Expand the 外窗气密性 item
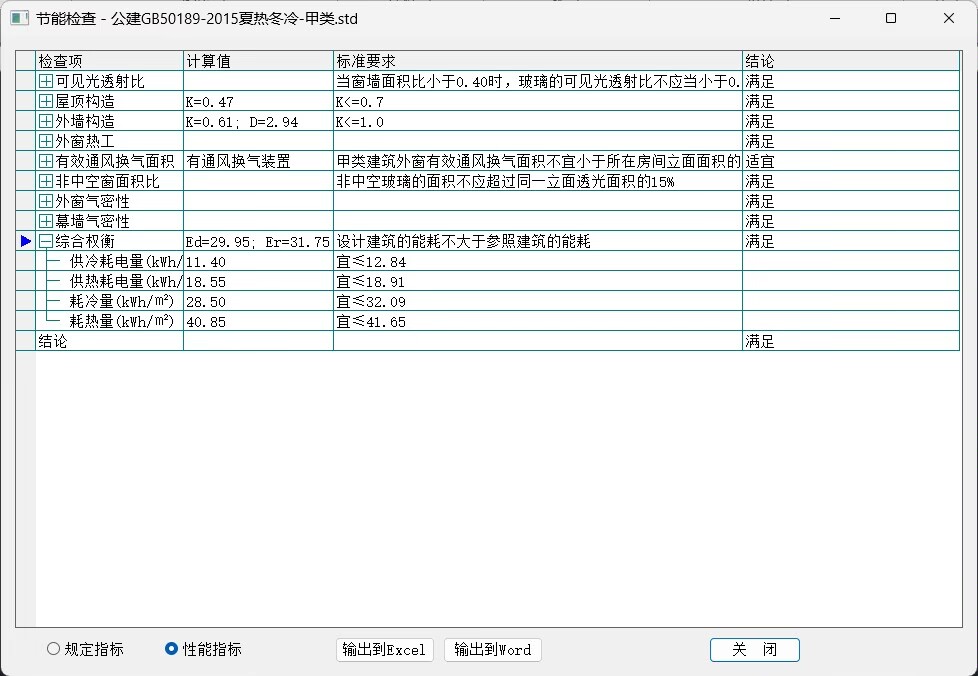This screenshot has height=676, width=978. pos(45,201)
